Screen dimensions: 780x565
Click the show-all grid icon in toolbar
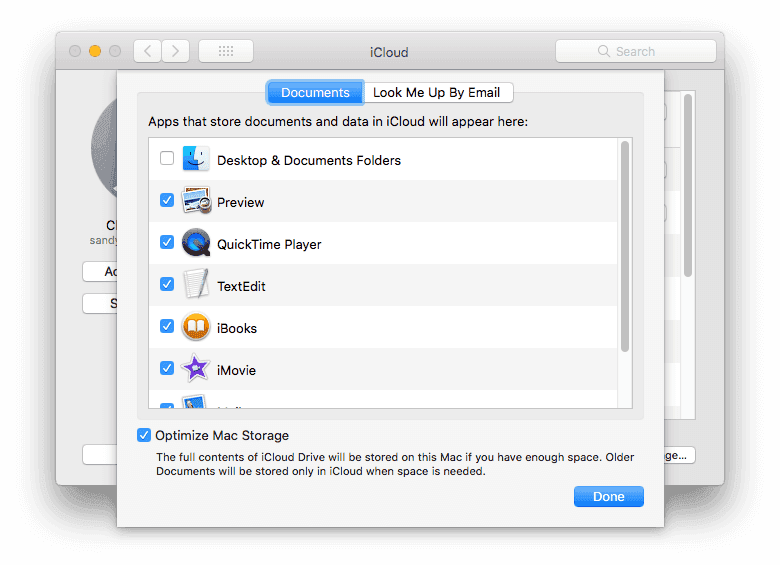(226, 51)
